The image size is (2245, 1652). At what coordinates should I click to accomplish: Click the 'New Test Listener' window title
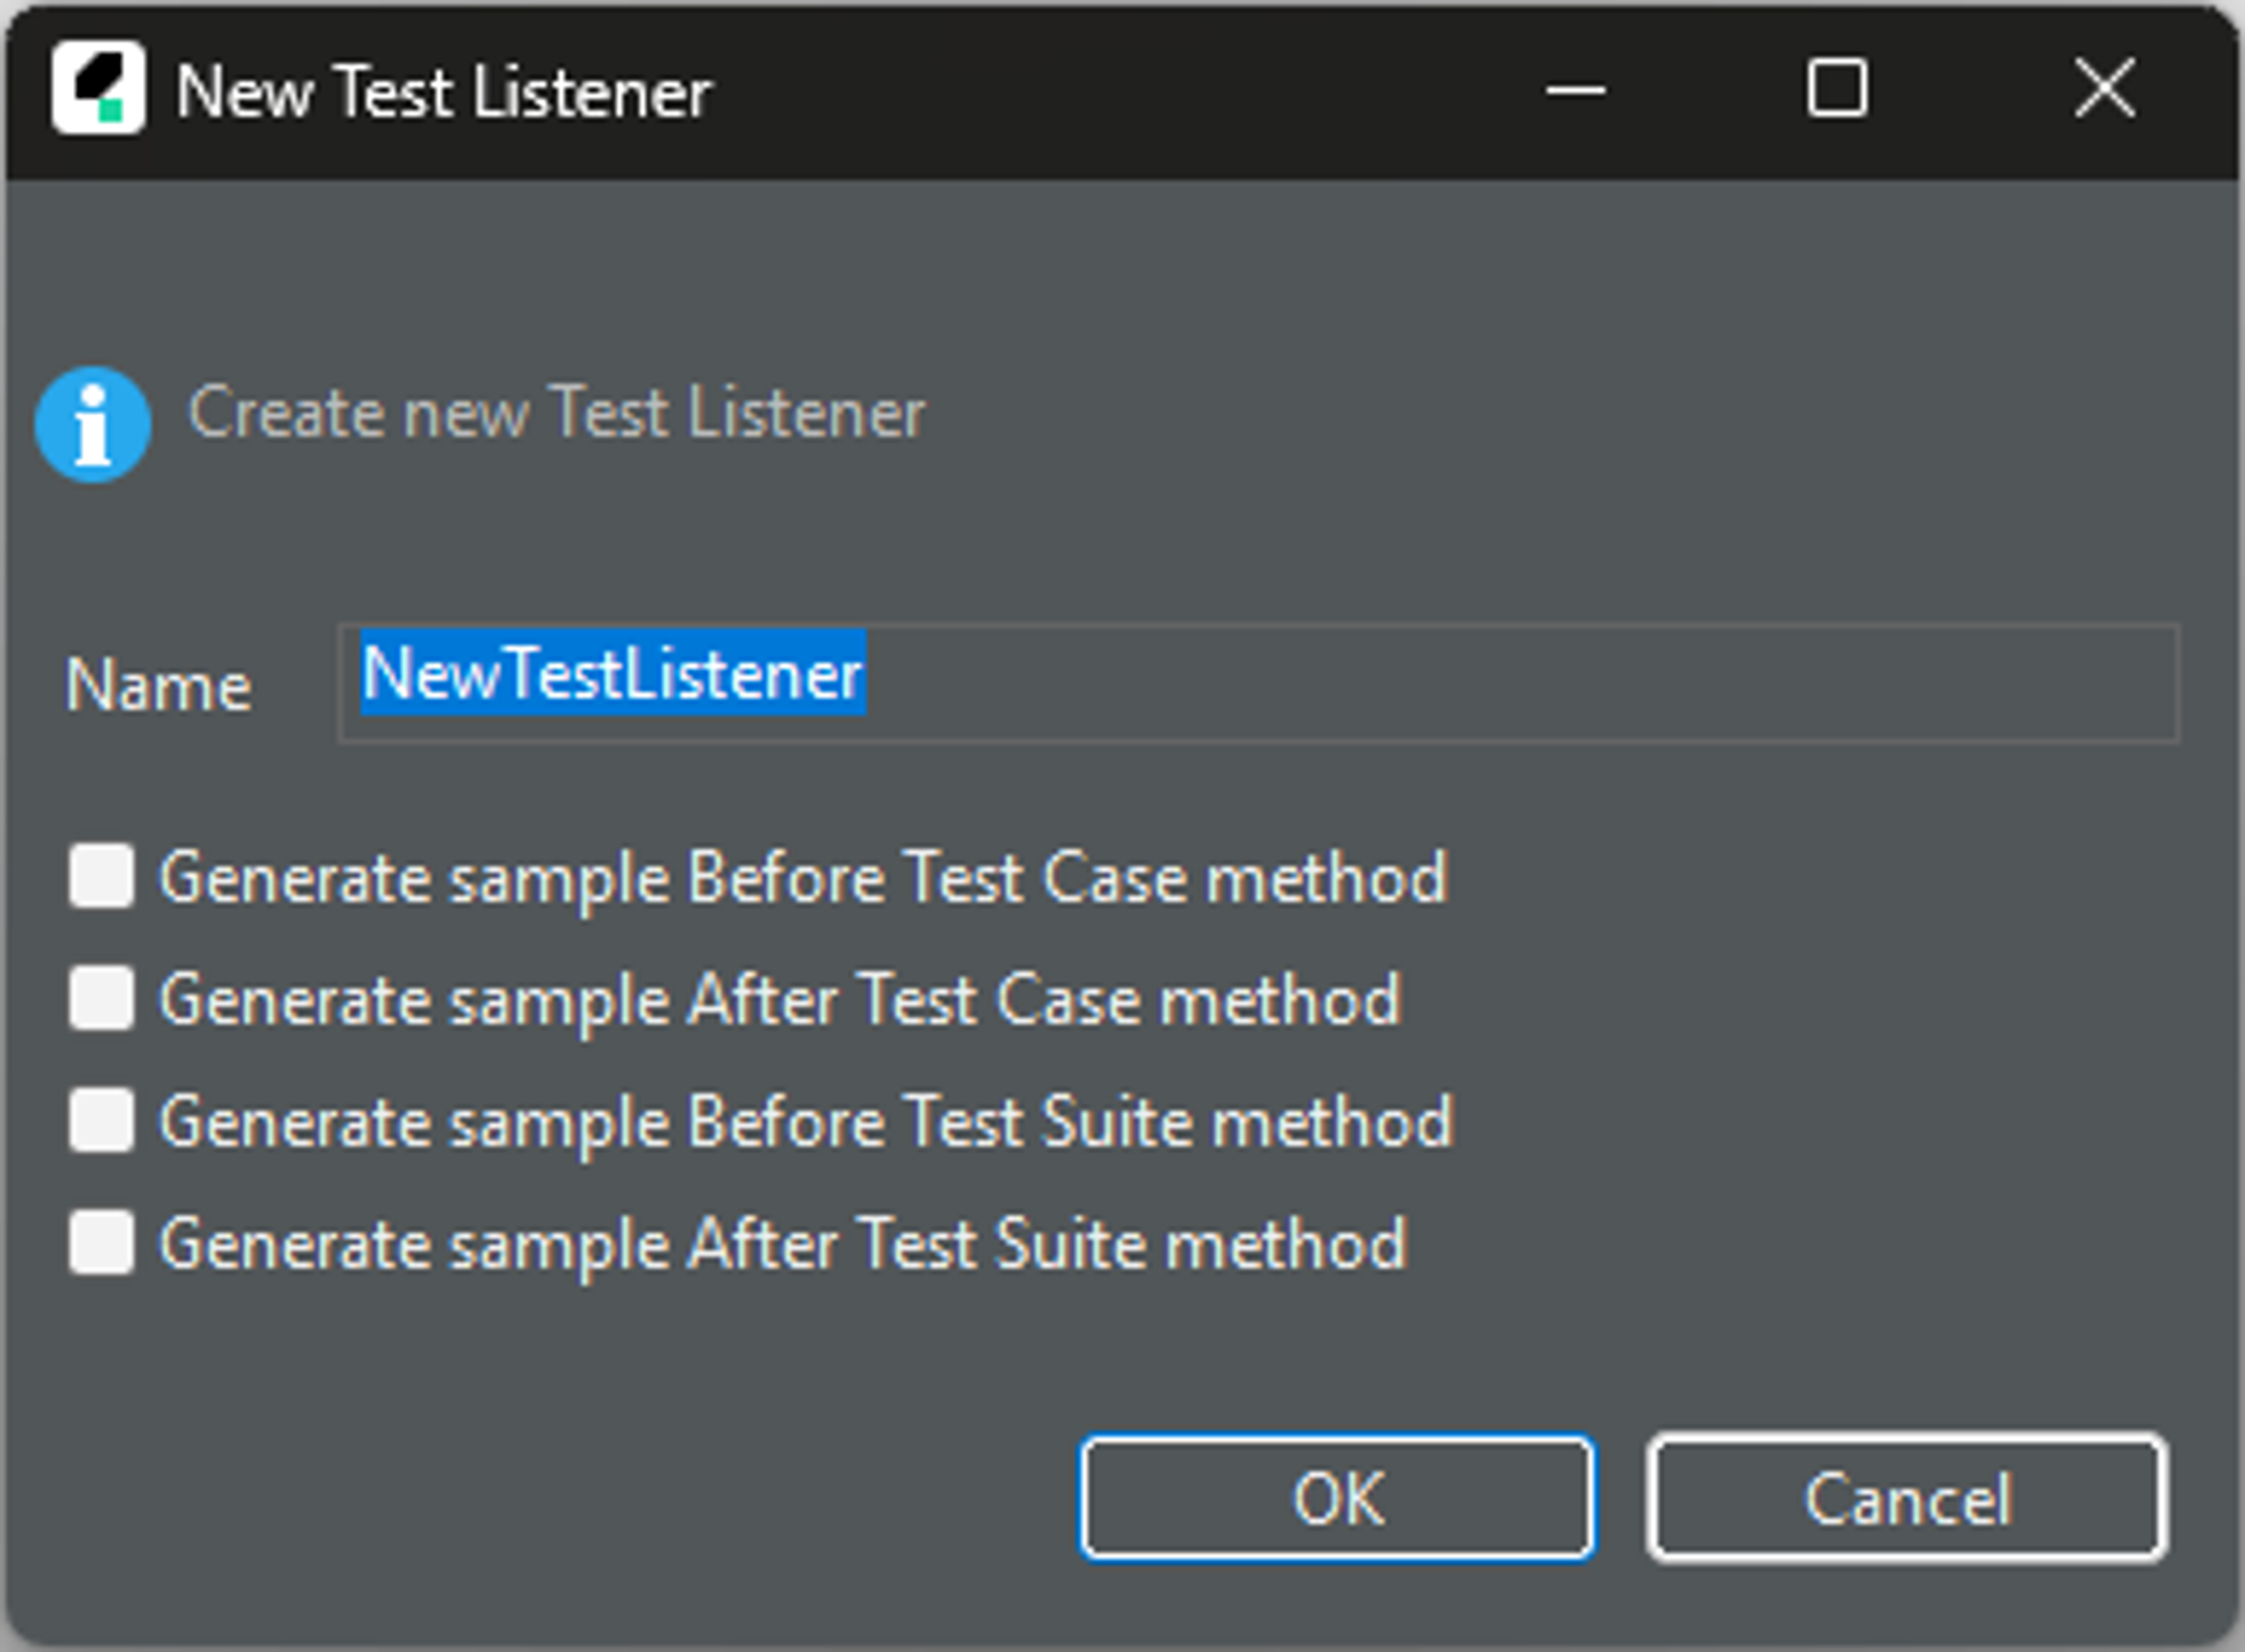pos(443,92)
